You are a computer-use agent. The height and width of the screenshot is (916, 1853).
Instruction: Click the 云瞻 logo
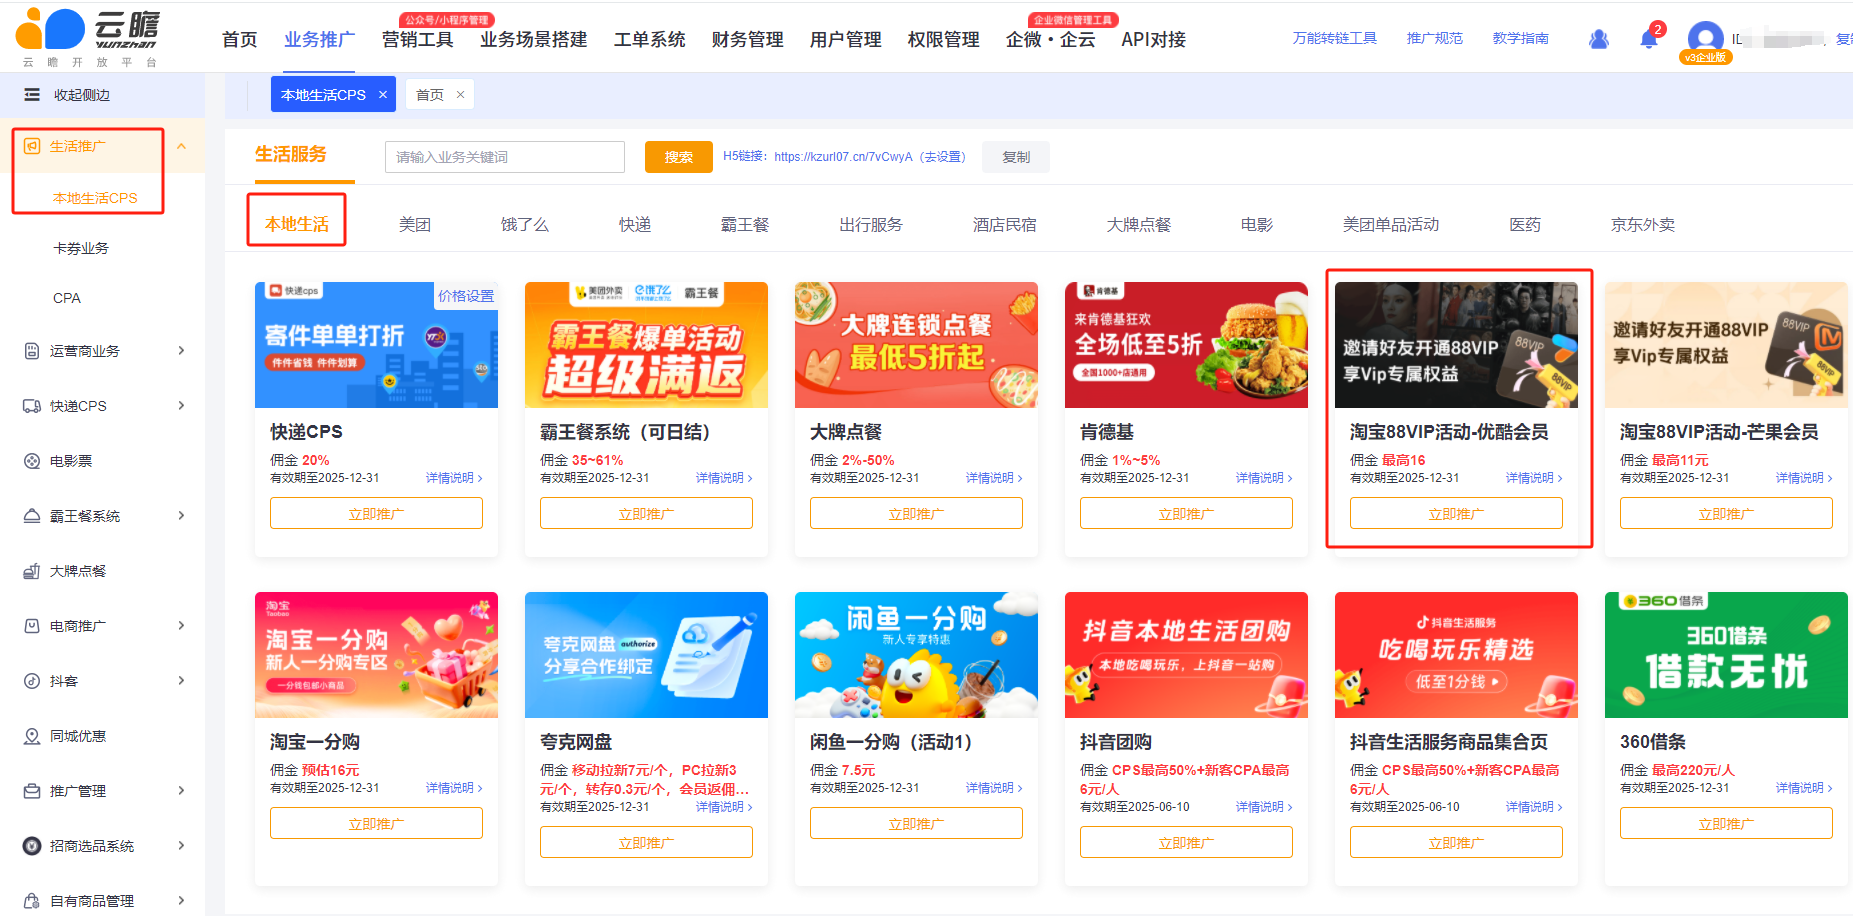point(88,38)
